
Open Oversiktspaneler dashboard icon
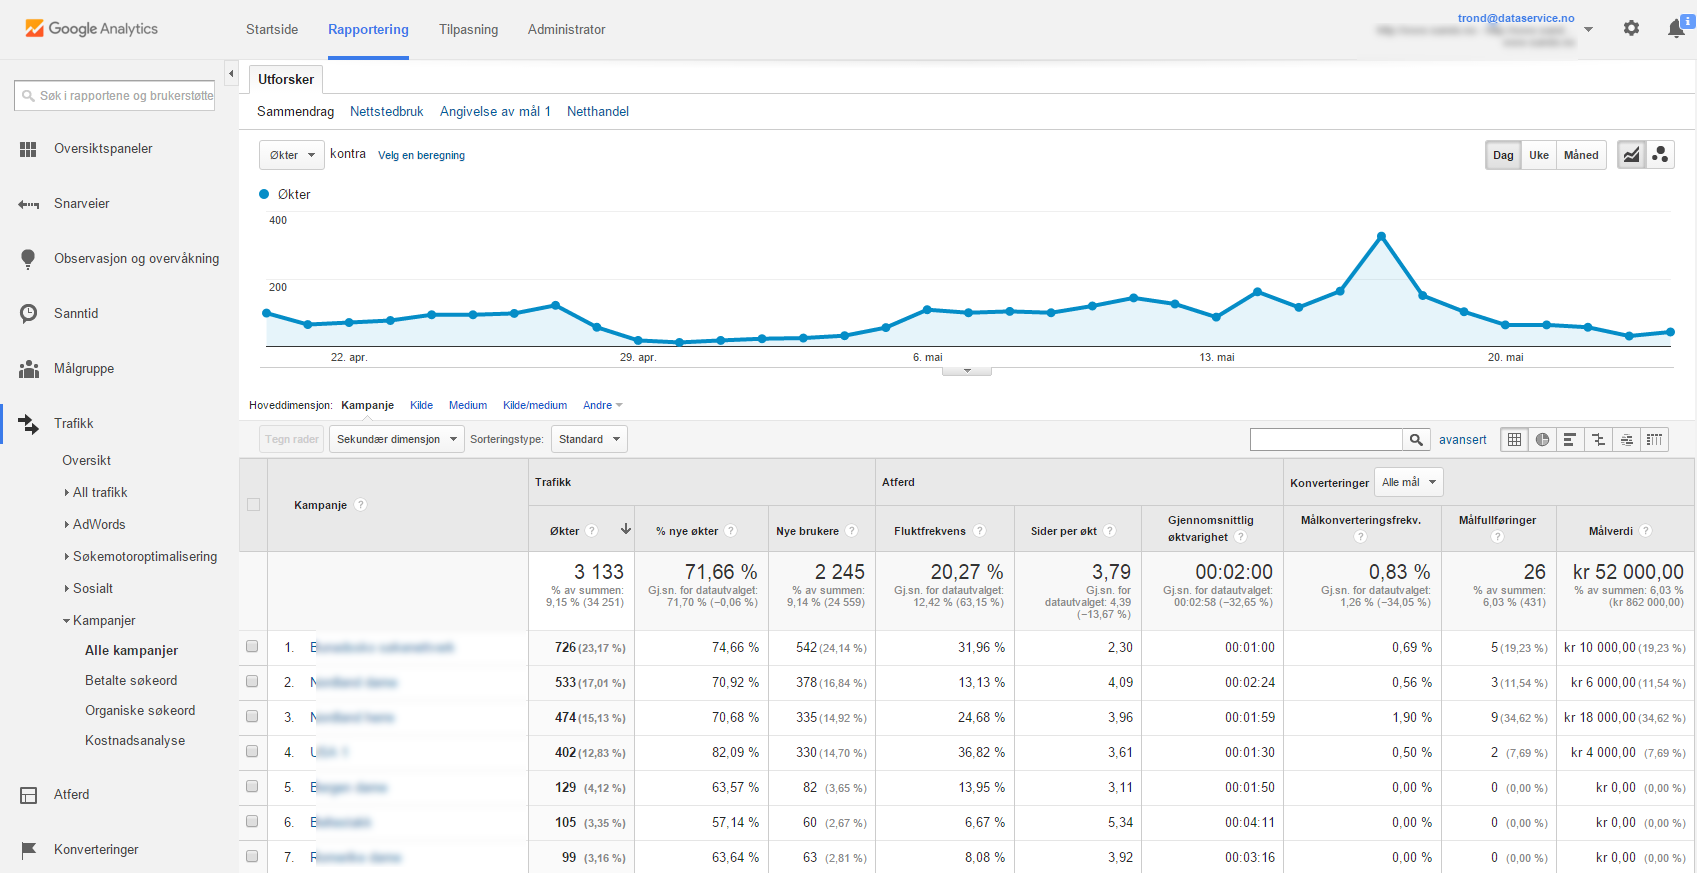coord(28,149)
